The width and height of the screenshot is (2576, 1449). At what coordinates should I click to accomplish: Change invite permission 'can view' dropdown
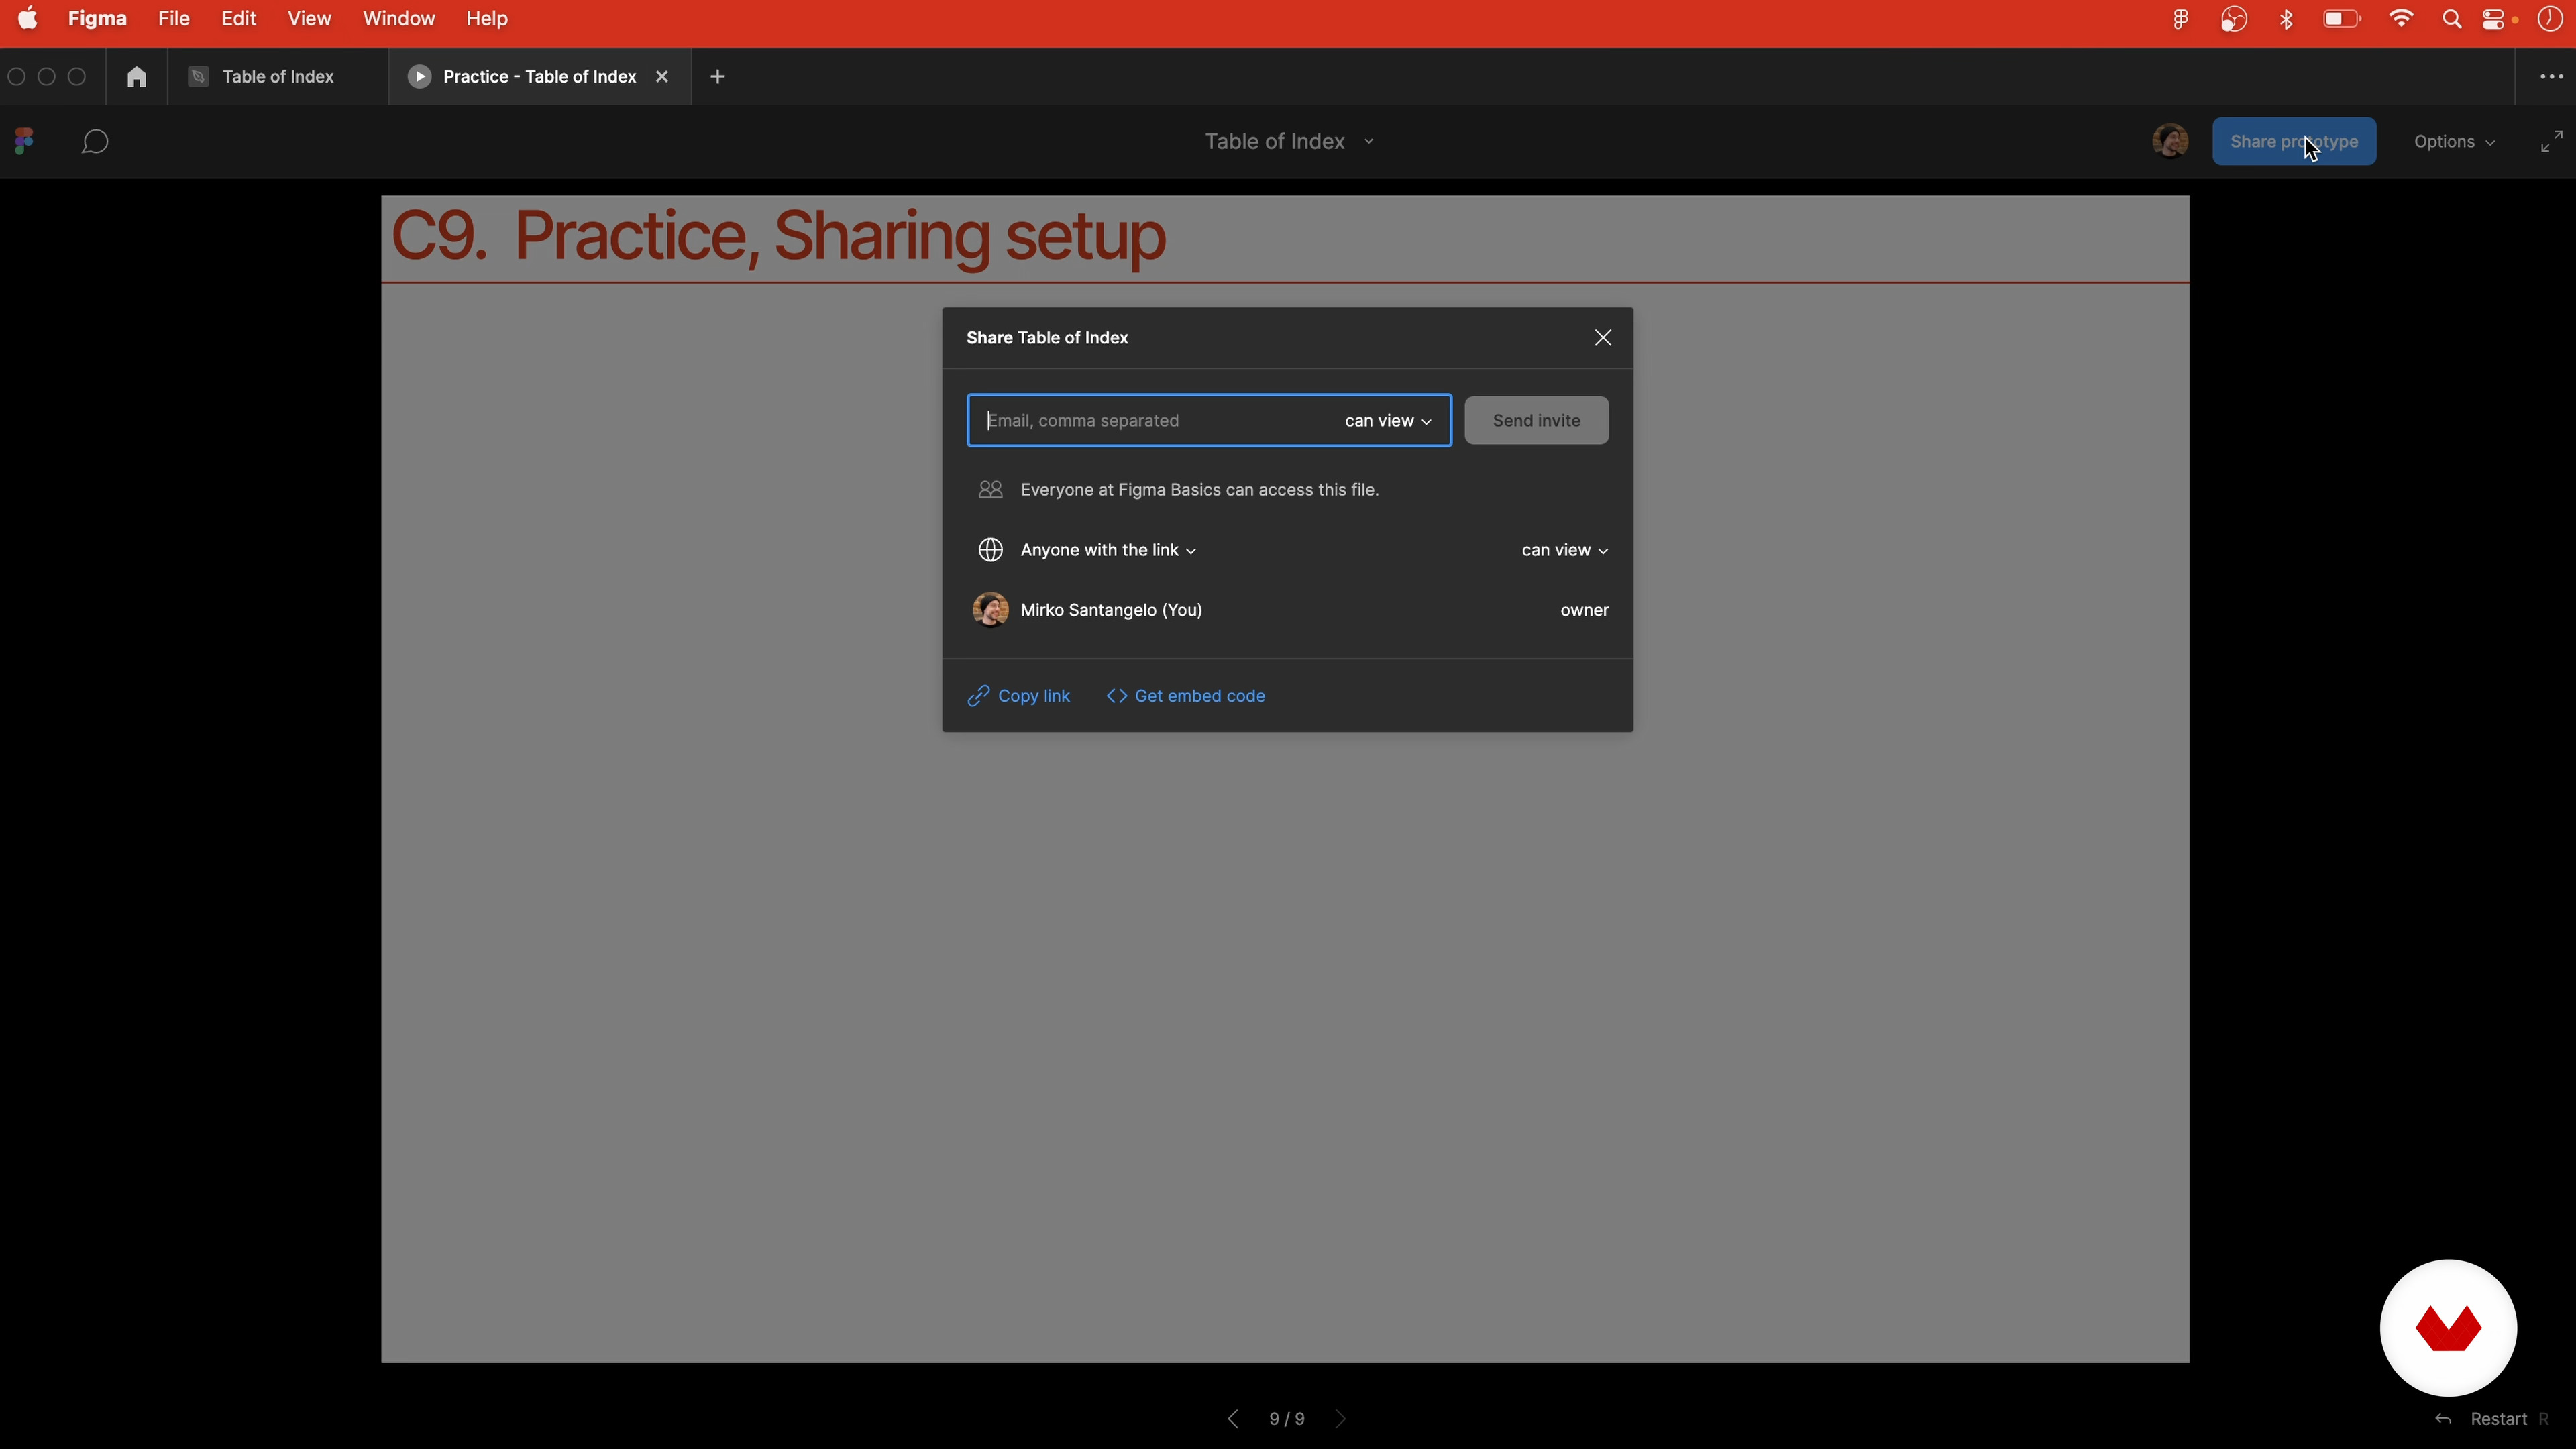click(x=1388, y=421)
